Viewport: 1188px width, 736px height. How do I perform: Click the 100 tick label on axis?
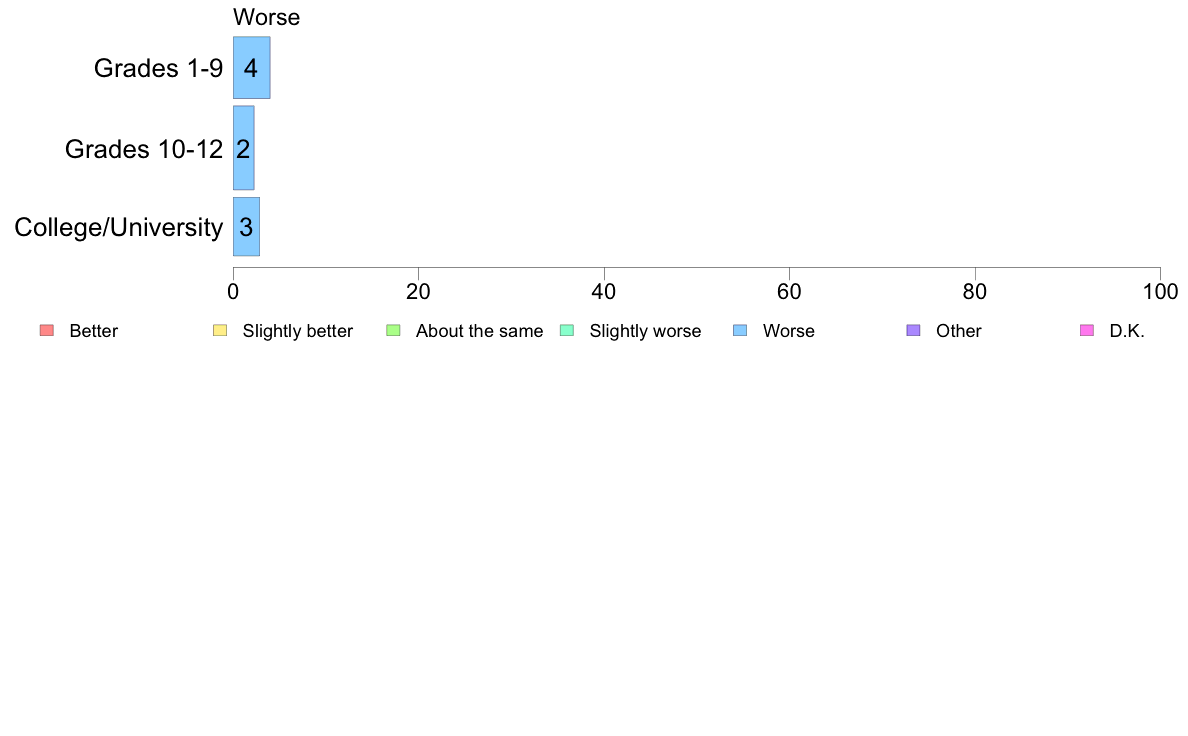(x=1160, y=292)
